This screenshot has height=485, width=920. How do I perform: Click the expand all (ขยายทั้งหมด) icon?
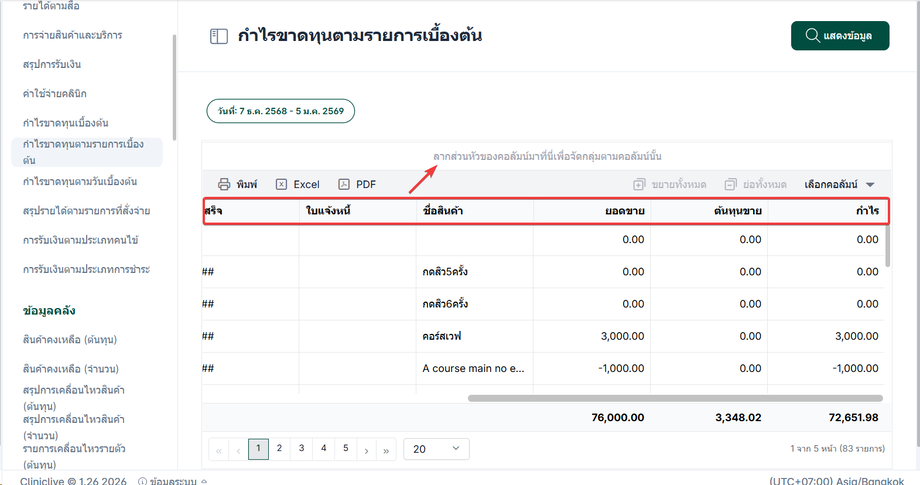(639, 185)
